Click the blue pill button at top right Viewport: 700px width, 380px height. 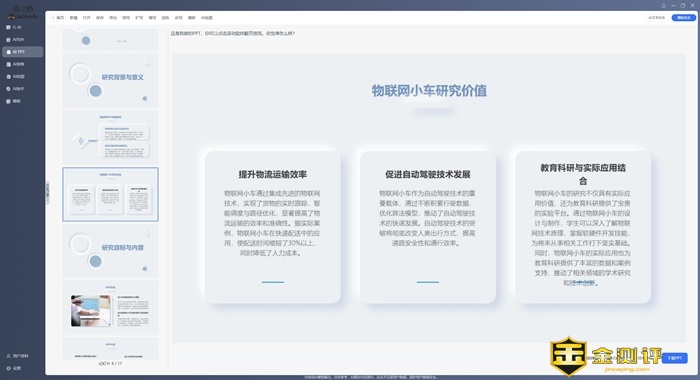coord(683,18)
